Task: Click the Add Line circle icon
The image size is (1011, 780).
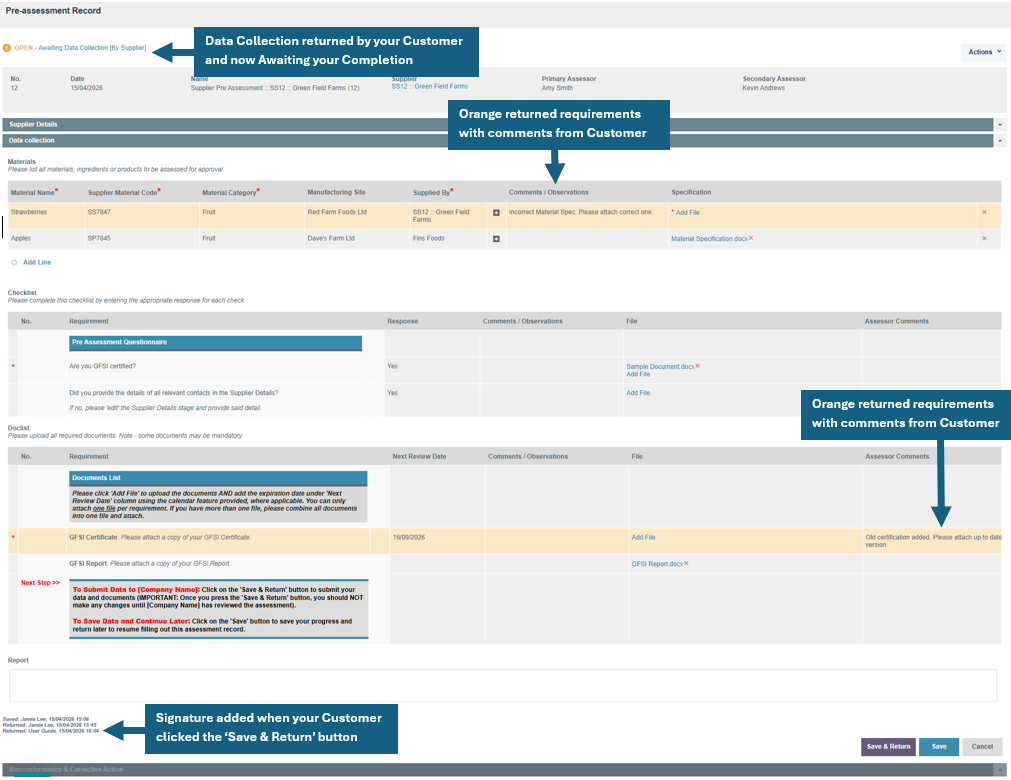Action: click(14, 262)
